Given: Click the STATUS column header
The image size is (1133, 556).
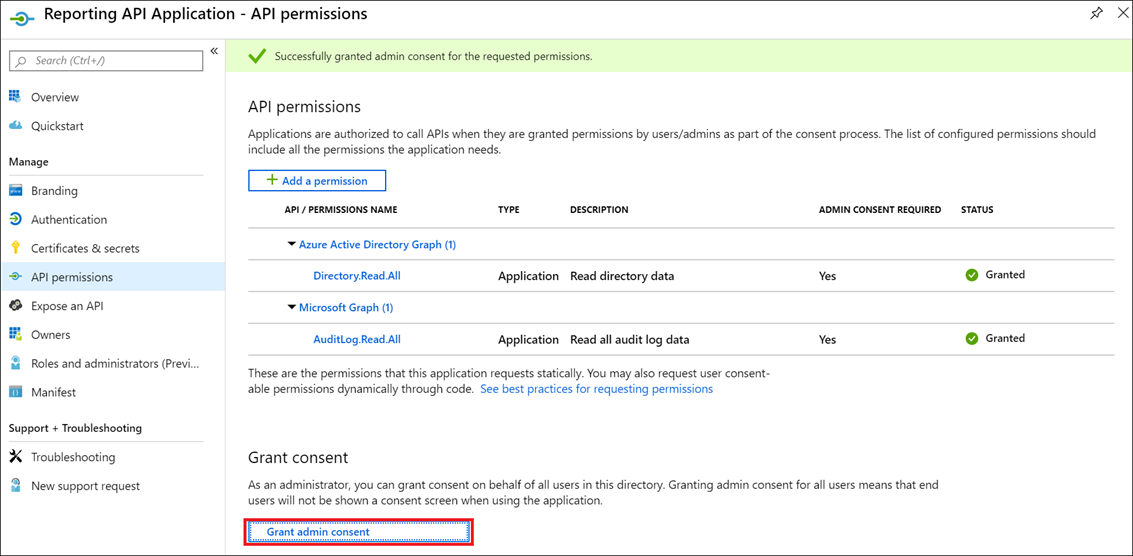Looking at the screenshot, I should (977, 210).
